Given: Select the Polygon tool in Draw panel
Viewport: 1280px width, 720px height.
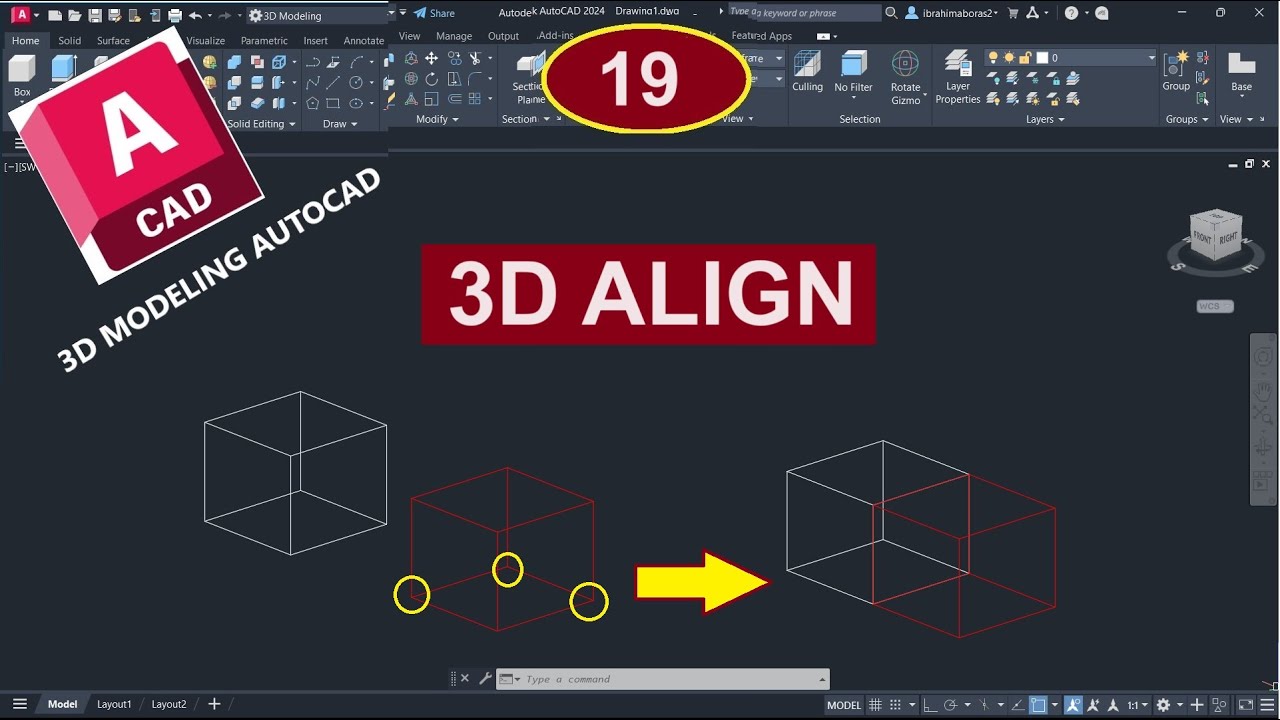Looking at the screenshot, I should tap(312, 103).
